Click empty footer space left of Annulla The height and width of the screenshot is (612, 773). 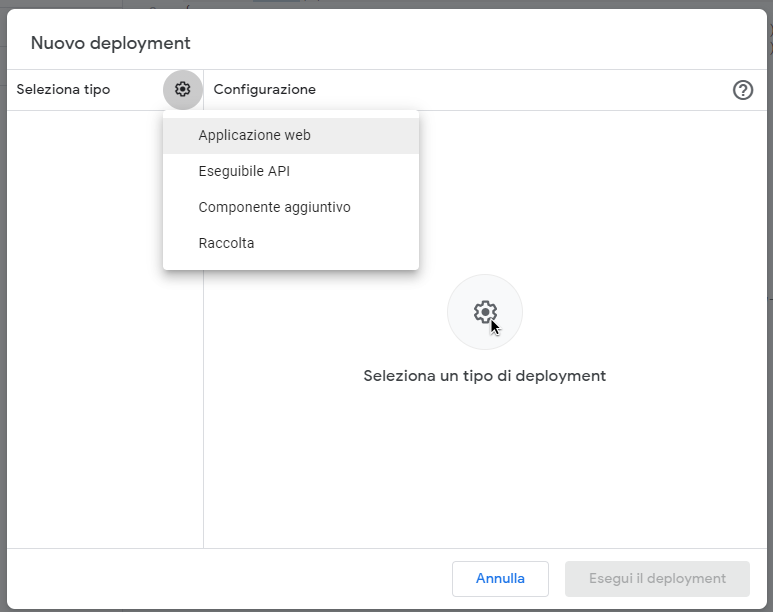[x=230, y=578]
